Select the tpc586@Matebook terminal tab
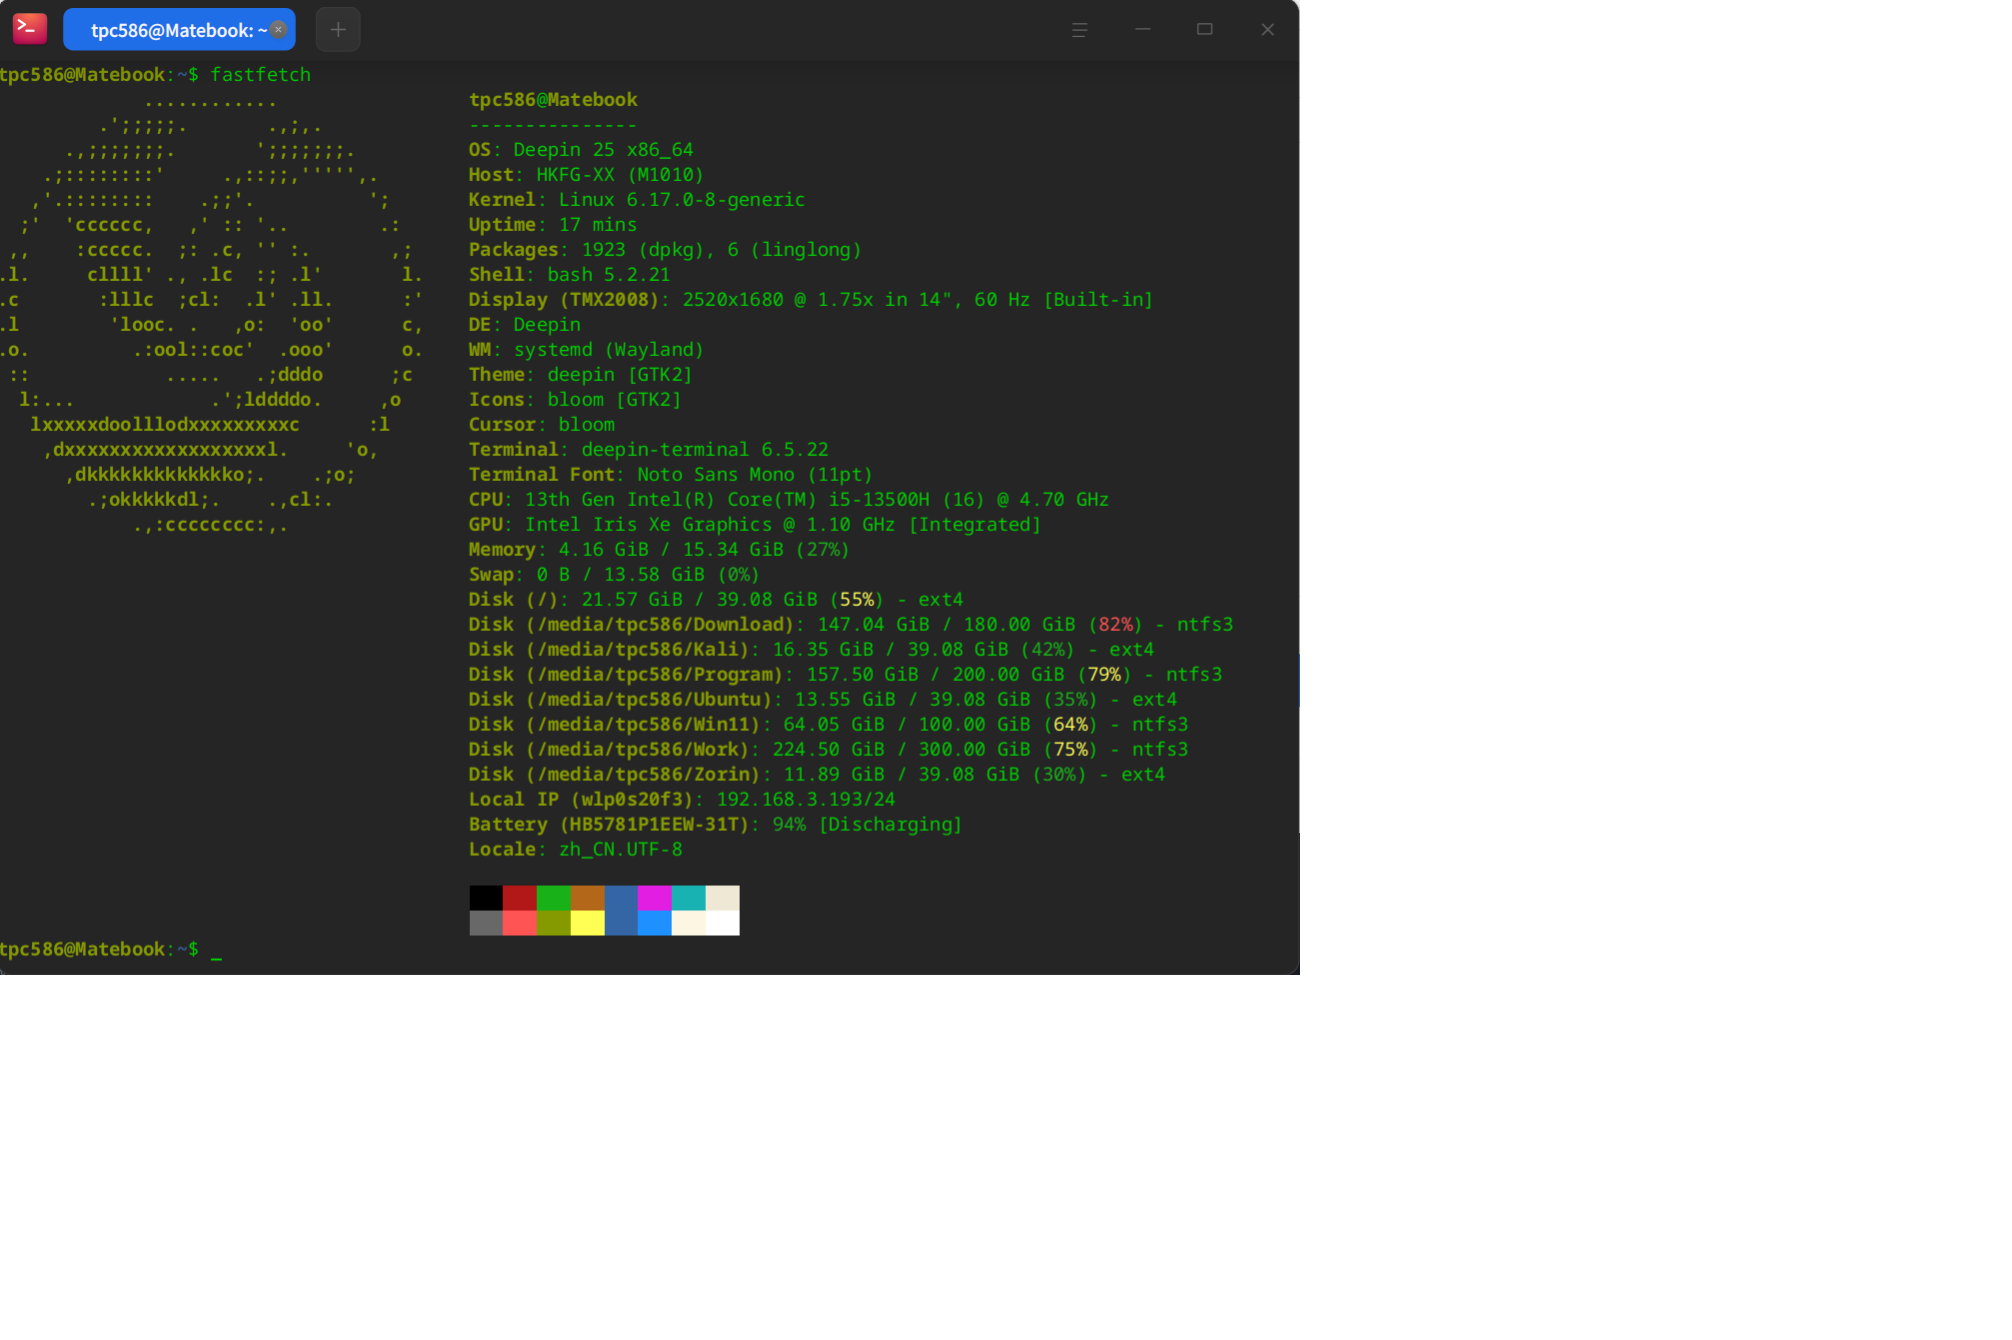Viewport: 2012px width, 1340px height. coord(179,30)
